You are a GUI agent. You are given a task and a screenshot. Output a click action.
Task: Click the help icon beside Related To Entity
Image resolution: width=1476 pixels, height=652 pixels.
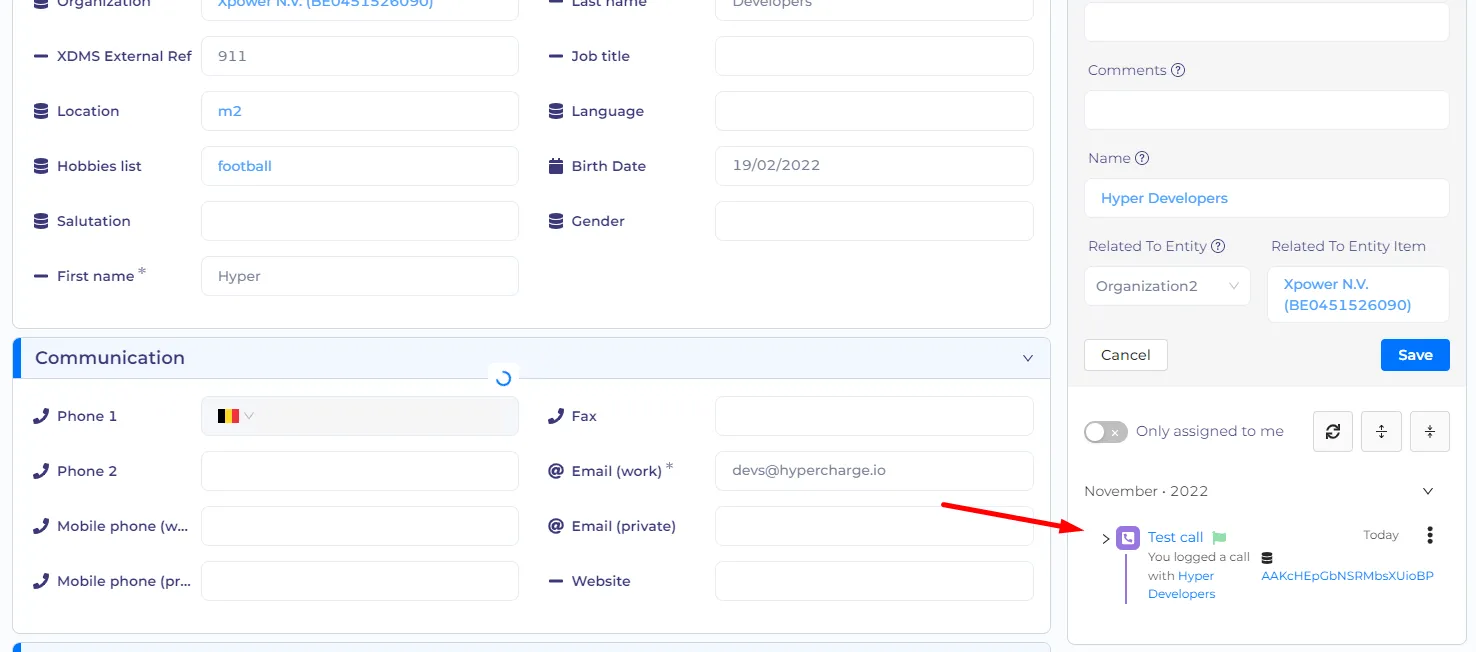[x=1217, y=246]
